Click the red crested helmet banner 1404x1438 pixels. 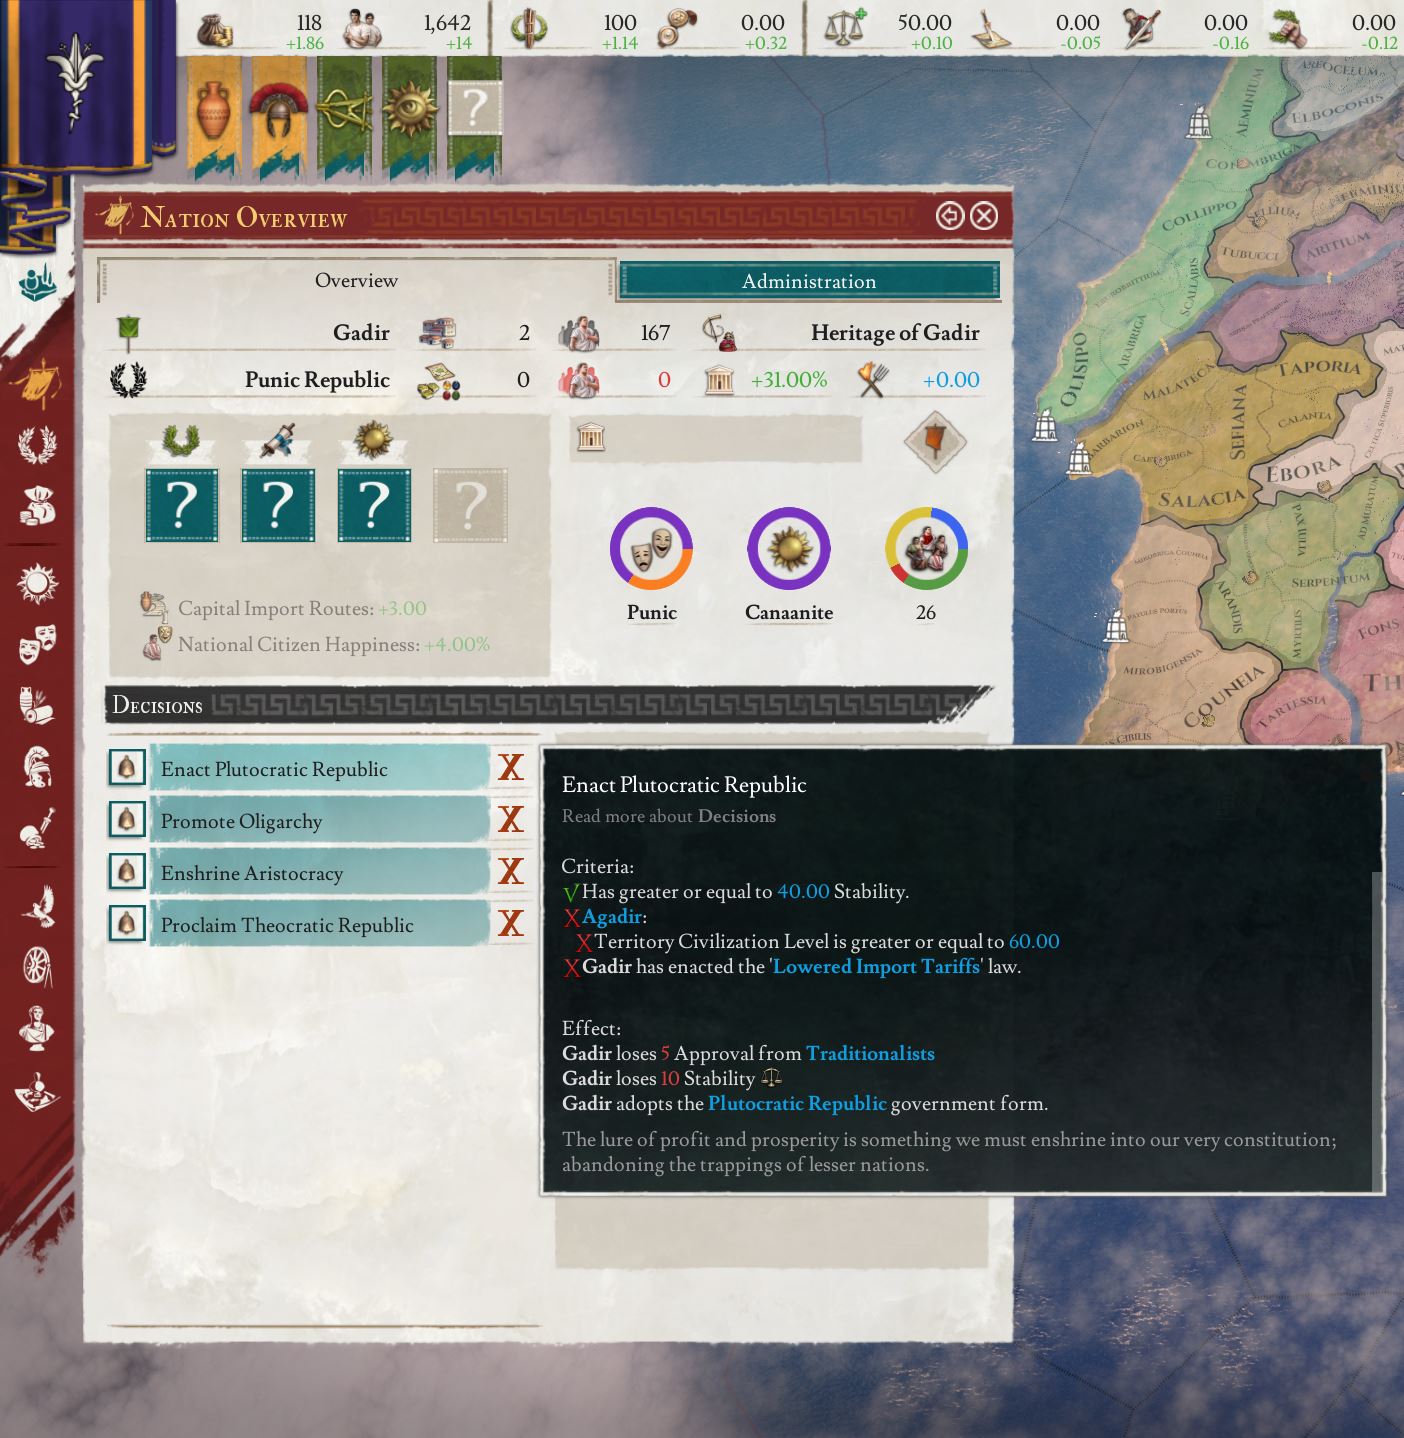[x=277, y=115]
